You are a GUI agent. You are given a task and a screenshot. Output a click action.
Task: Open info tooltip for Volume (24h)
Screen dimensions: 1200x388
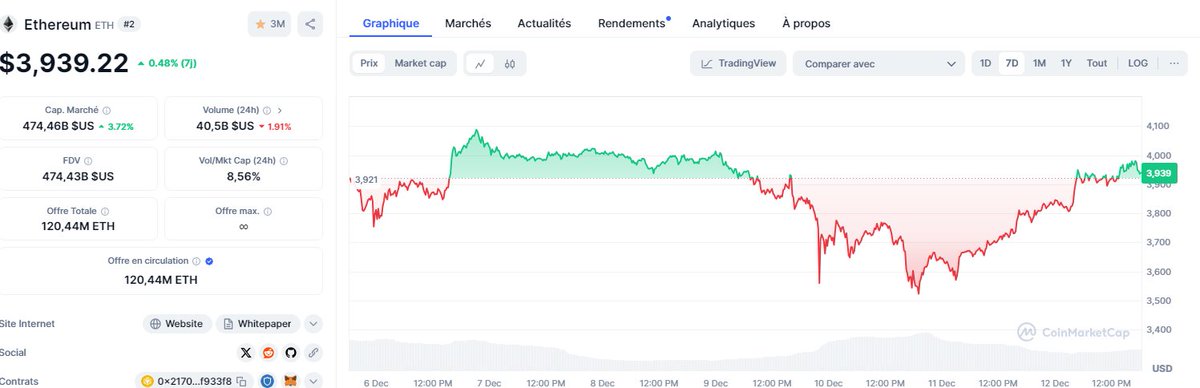click(266, 111)
